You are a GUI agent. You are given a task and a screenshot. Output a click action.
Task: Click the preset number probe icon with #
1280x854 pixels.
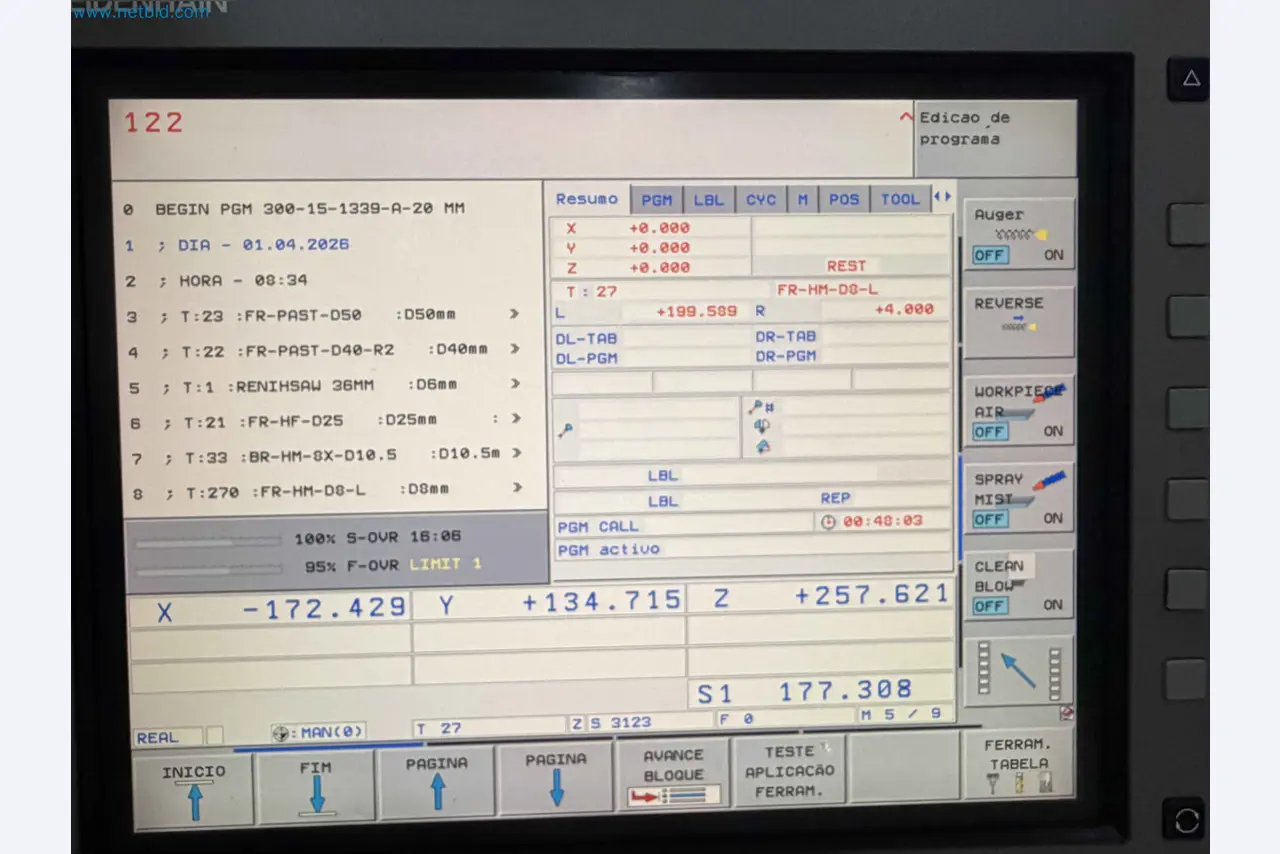coord(762,407)
